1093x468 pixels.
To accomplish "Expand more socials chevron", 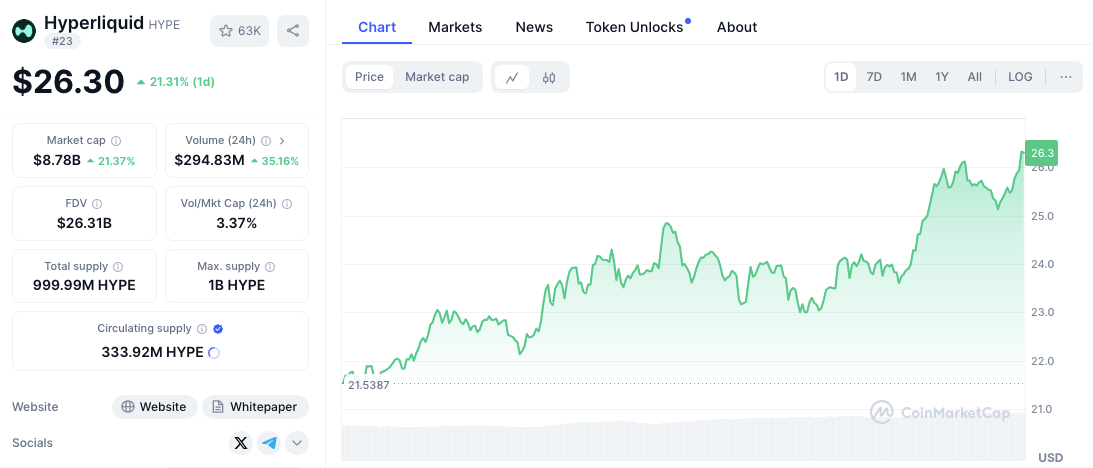I will tap(297, 443).
